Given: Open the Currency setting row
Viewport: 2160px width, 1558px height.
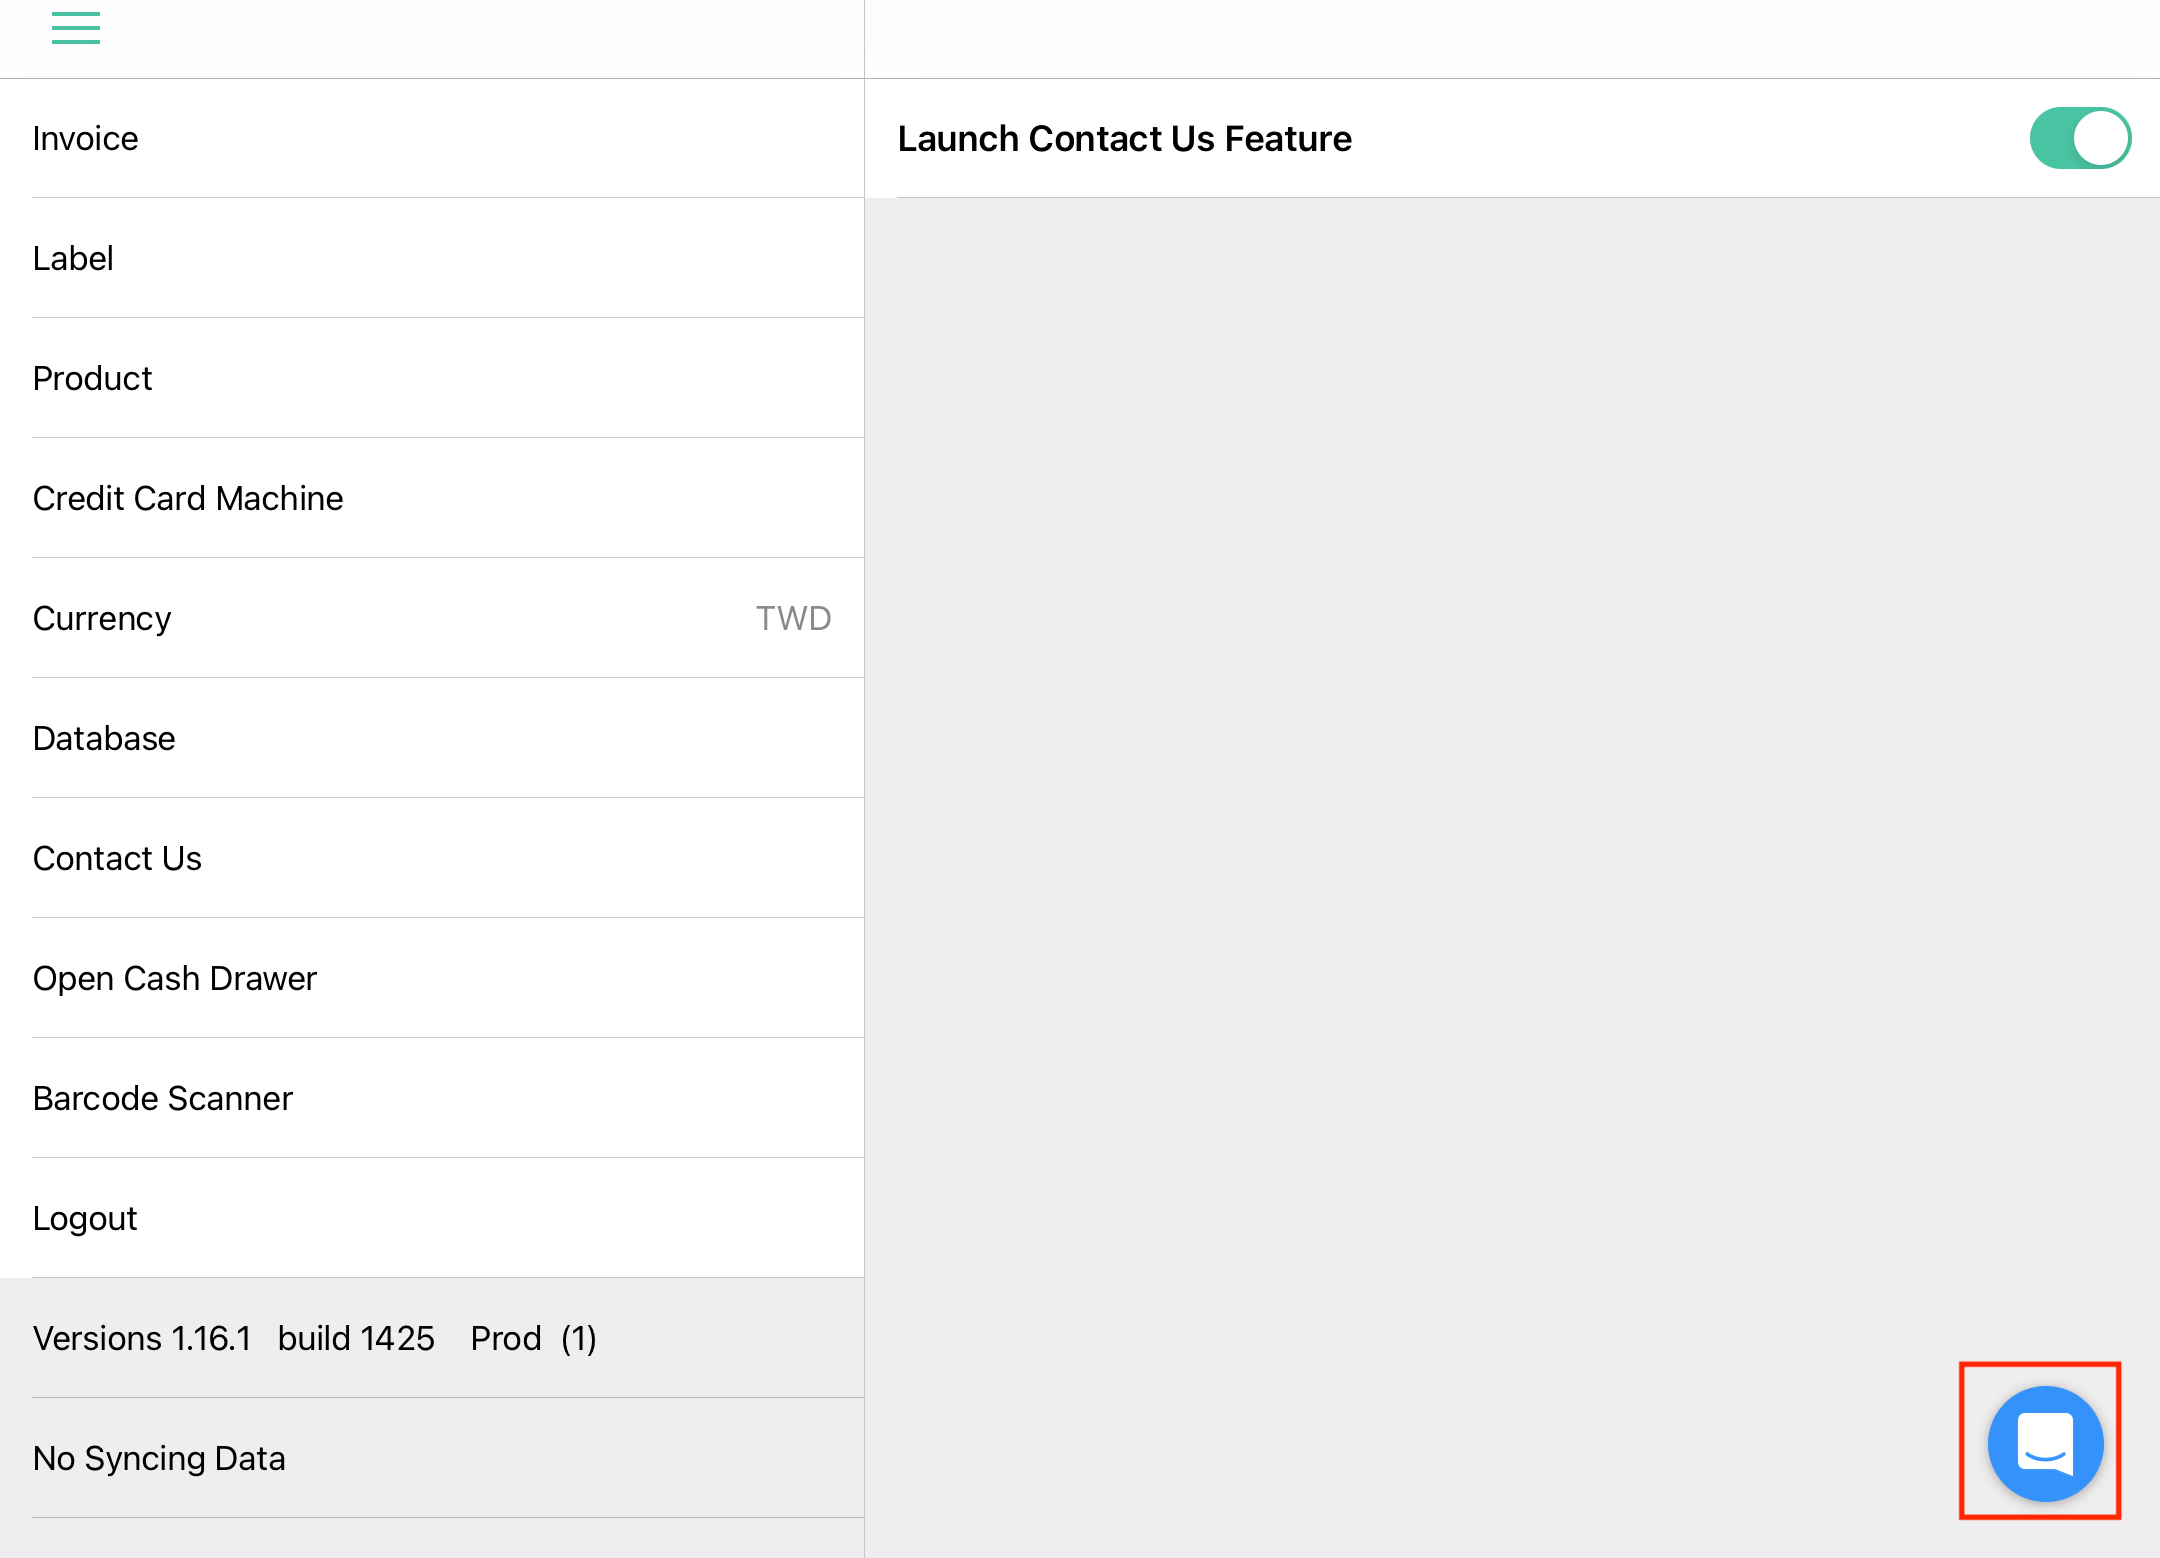Looking at the screenshot, I should (432, 618).
